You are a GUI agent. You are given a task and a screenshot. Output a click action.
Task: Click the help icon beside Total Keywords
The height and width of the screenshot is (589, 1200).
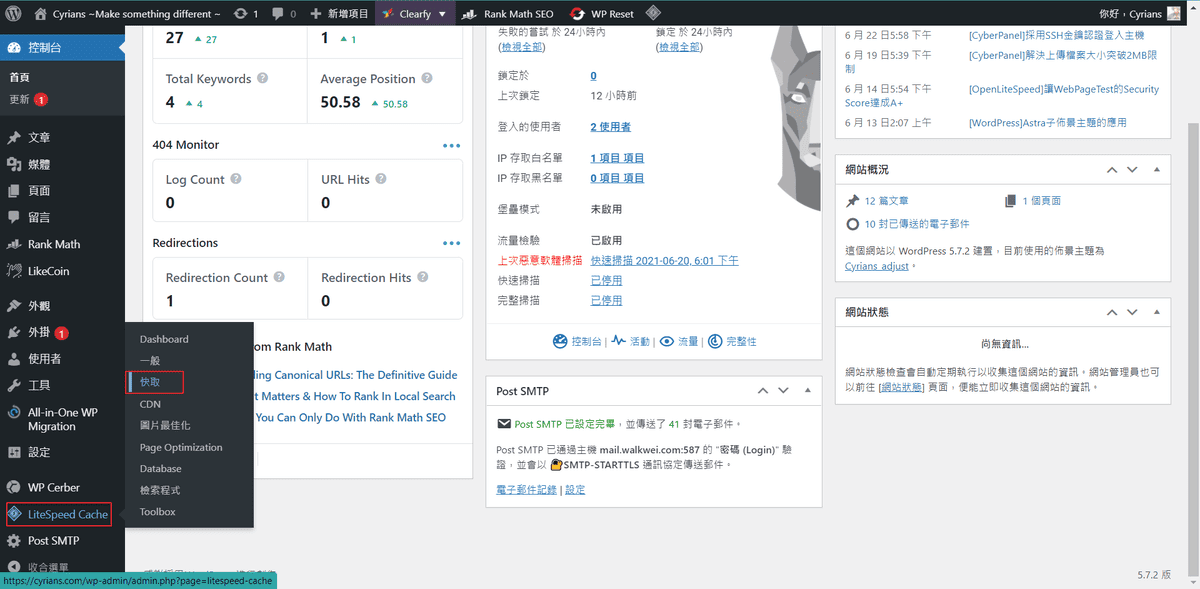tap(262, 78)
